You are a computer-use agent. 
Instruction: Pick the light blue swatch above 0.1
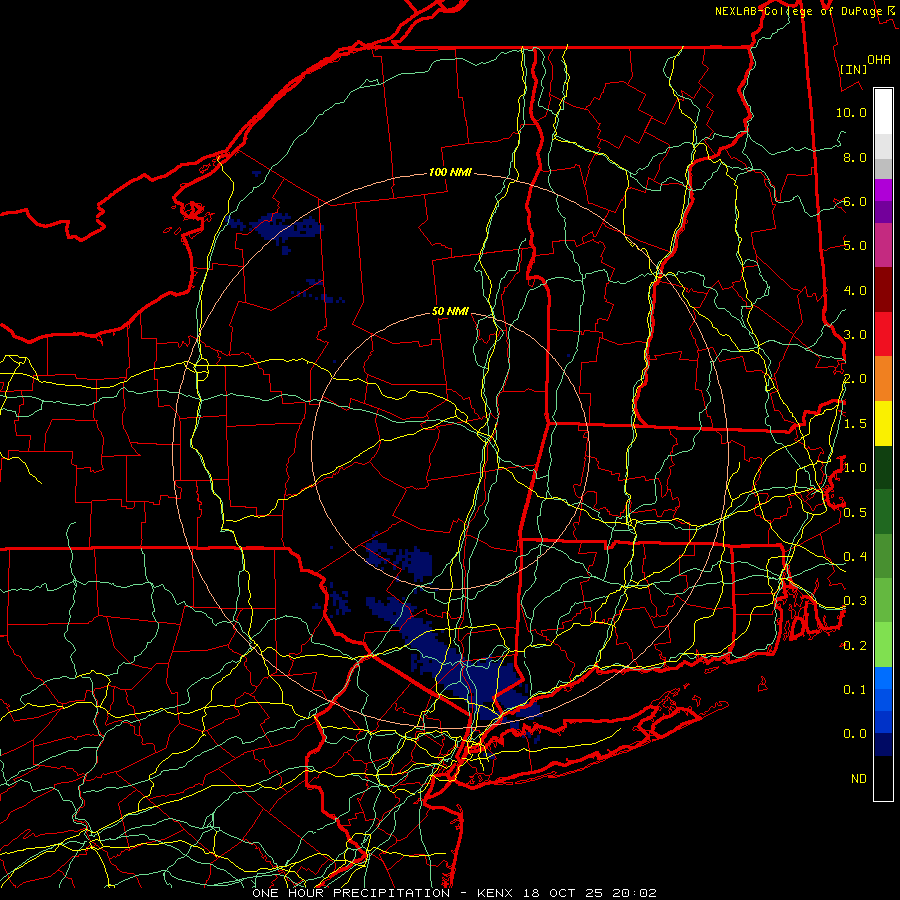tap(883, 678)
